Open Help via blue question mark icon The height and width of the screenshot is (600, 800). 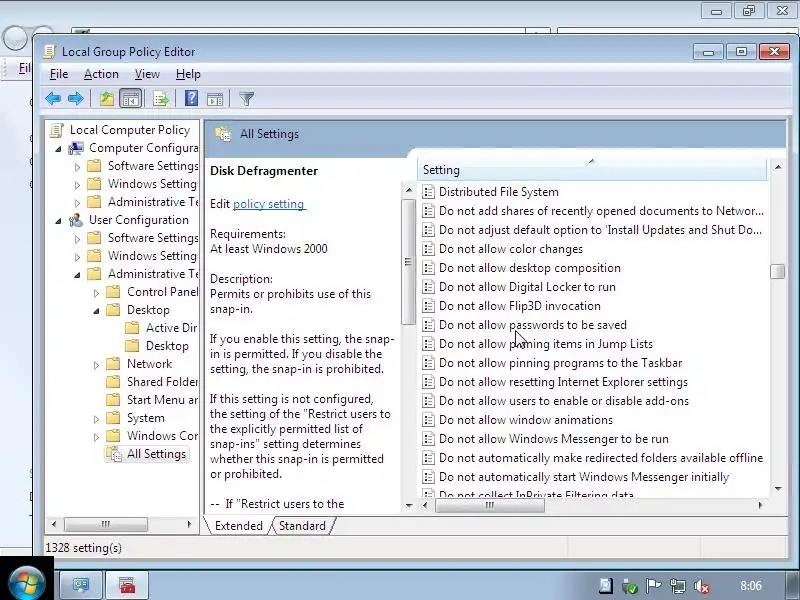(191, 98)
